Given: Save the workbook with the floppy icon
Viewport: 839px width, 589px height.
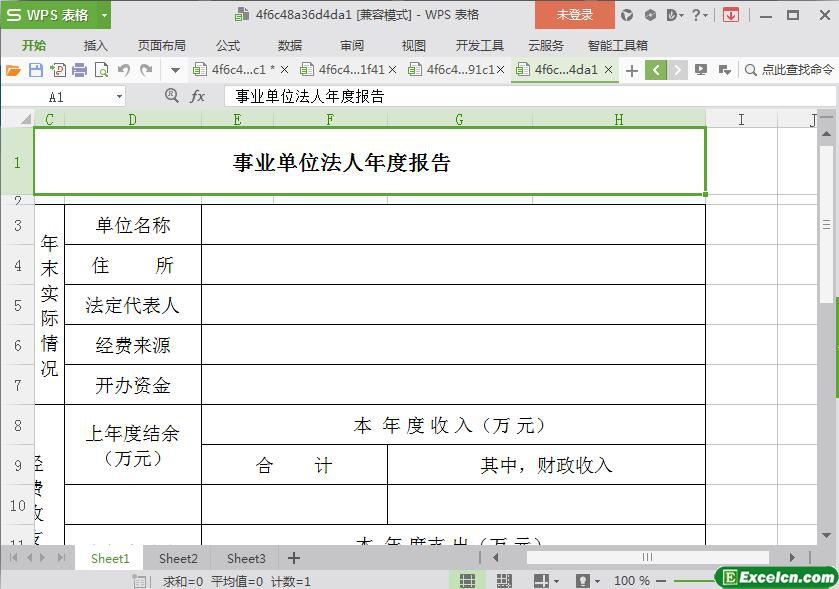Looking at the screenshot, I should (35, 70).
